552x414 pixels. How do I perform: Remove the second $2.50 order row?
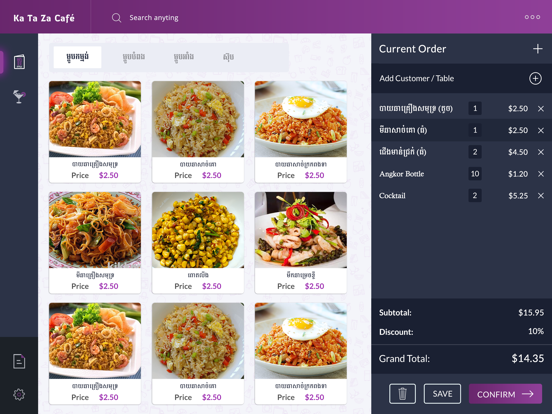coord(541,131)
